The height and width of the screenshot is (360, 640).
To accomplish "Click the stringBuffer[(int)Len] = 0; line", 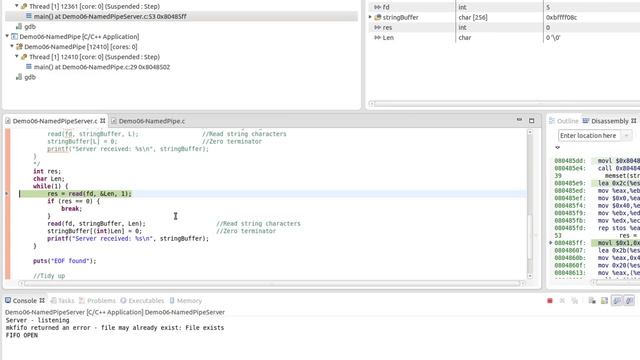I will point(94,231).
